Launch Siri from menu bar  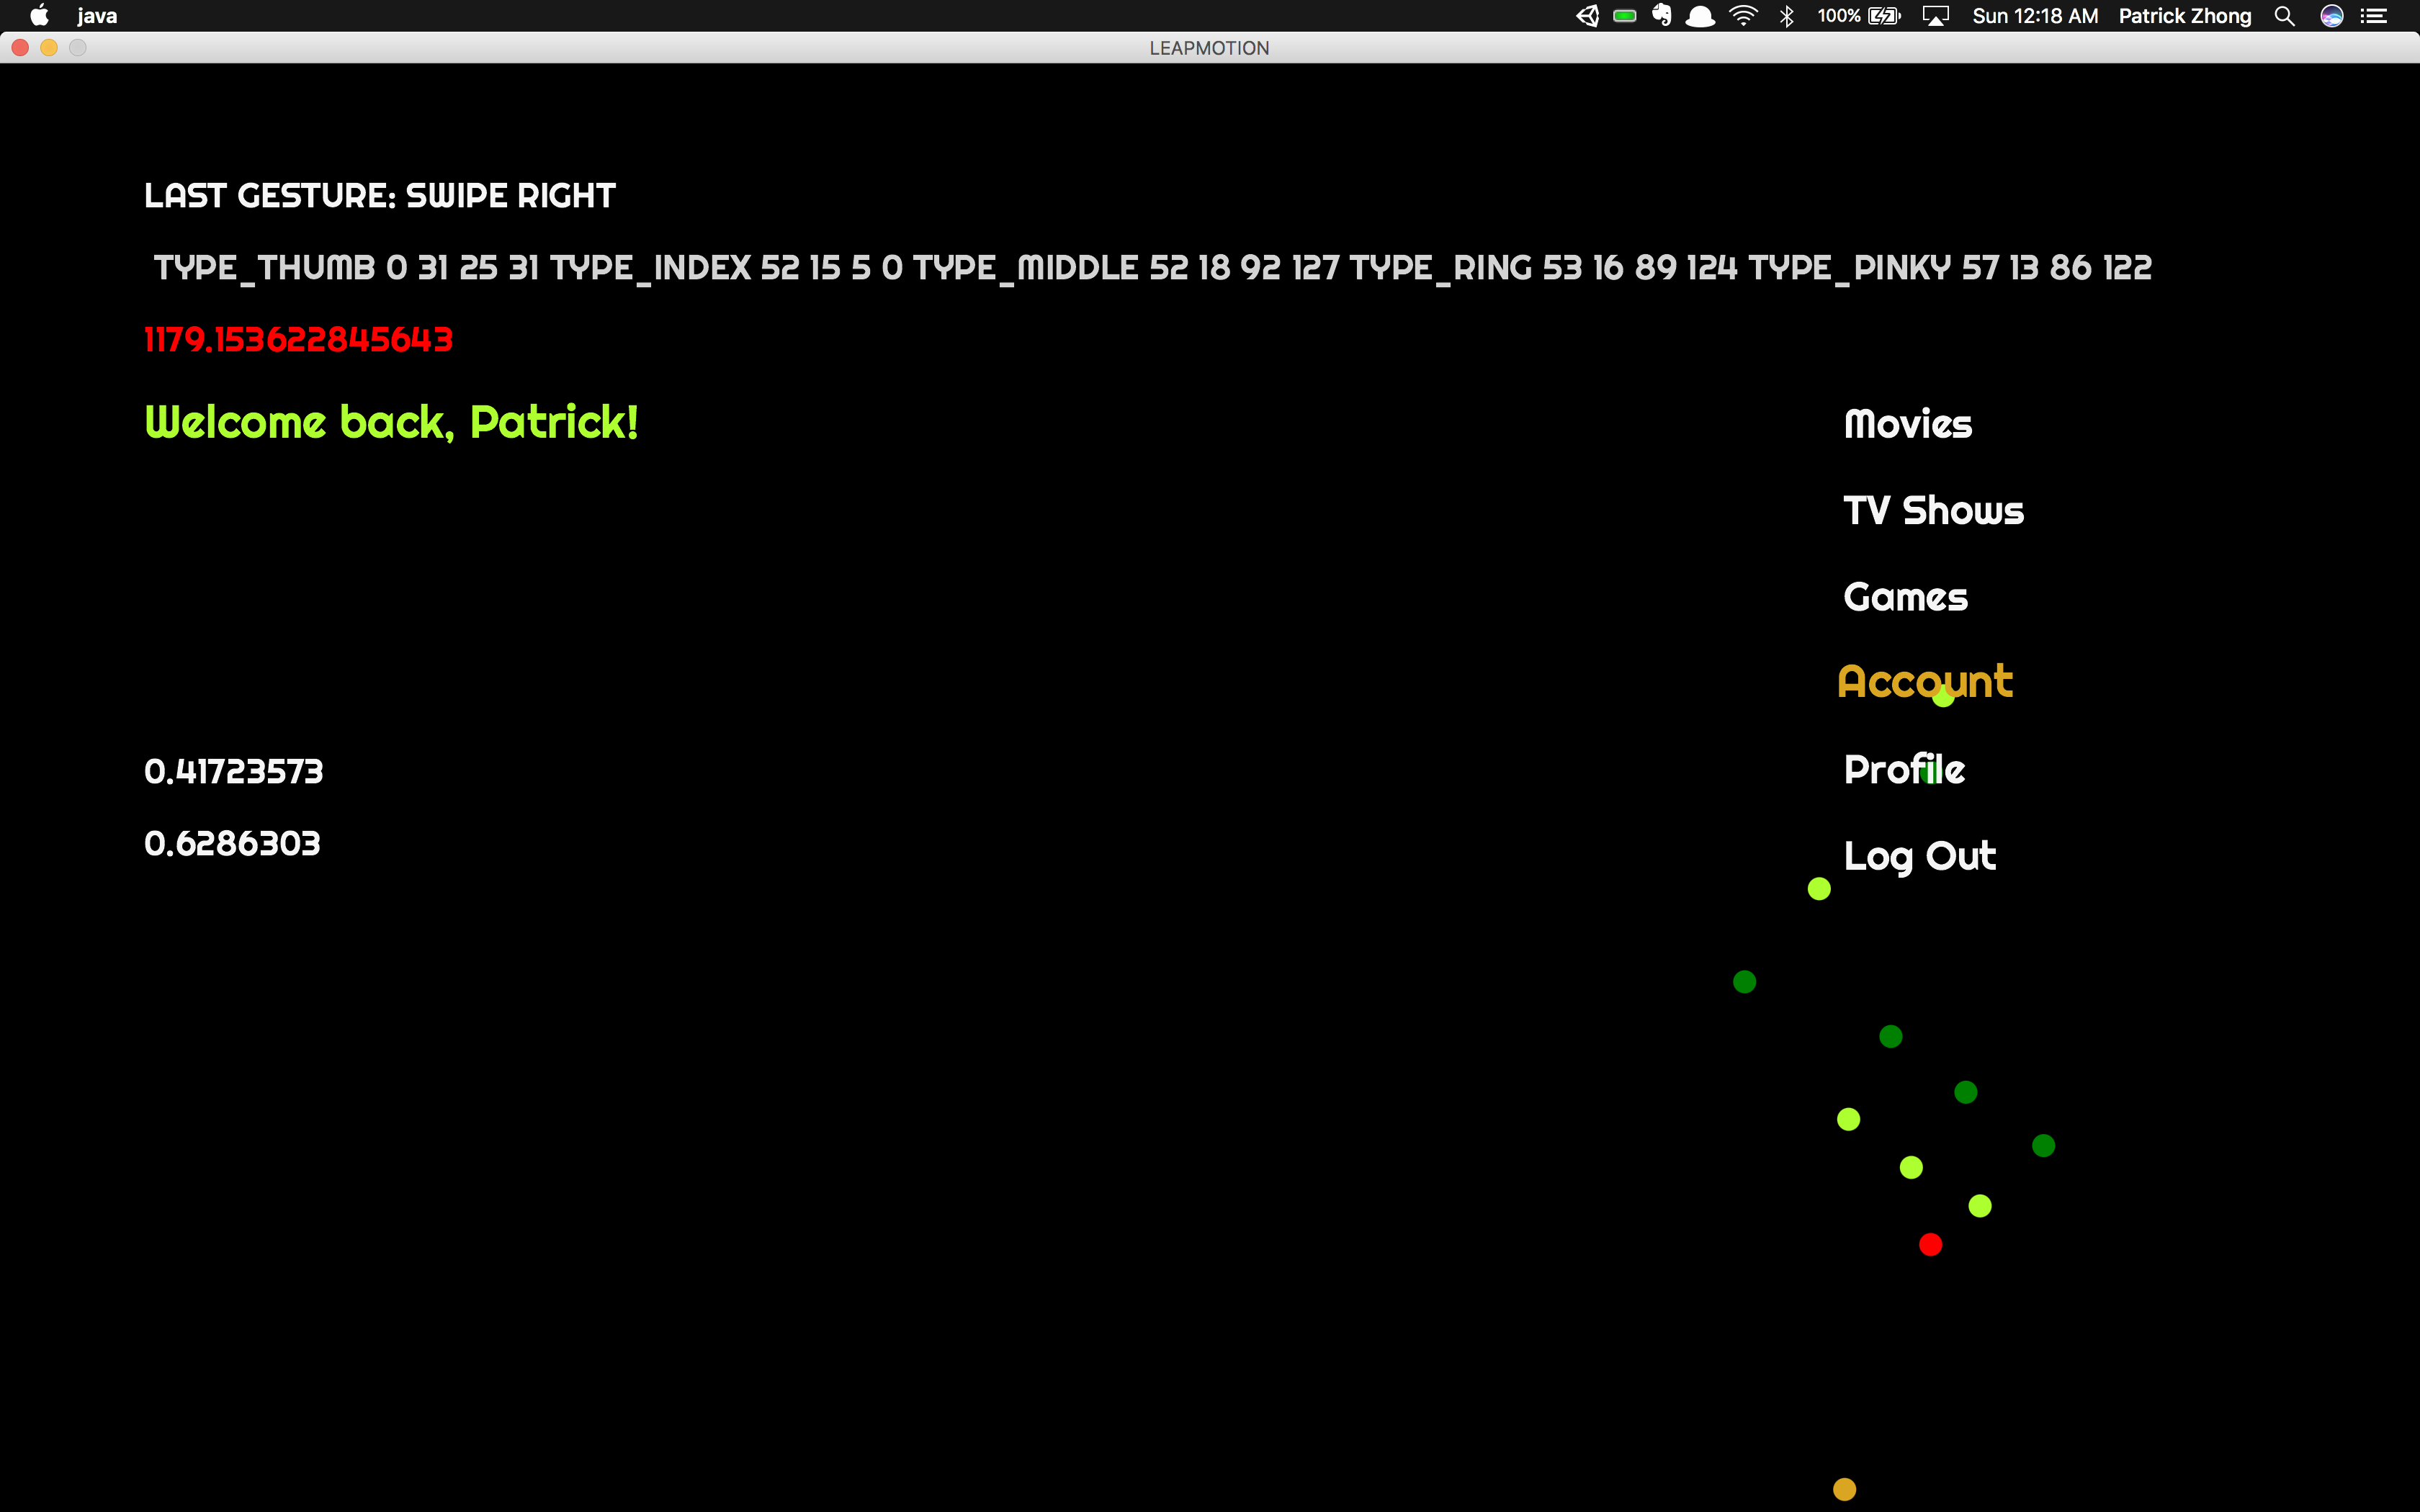(x=2331, y=16)
